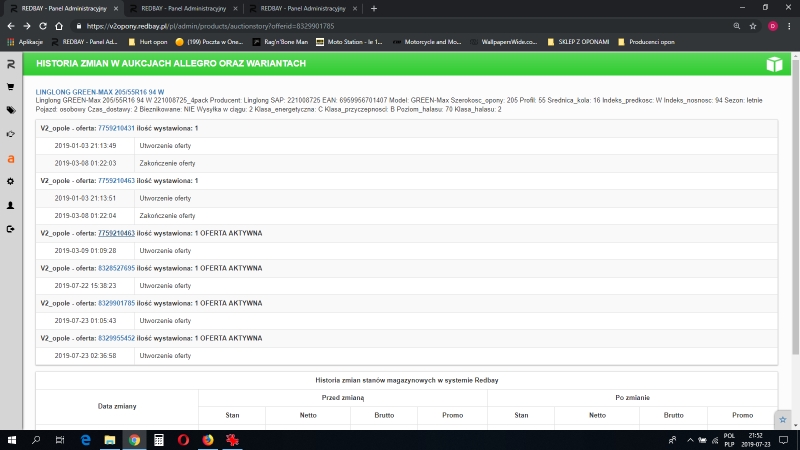Open the Allegro 'a' sidebar section

click(x=10, y=158)
